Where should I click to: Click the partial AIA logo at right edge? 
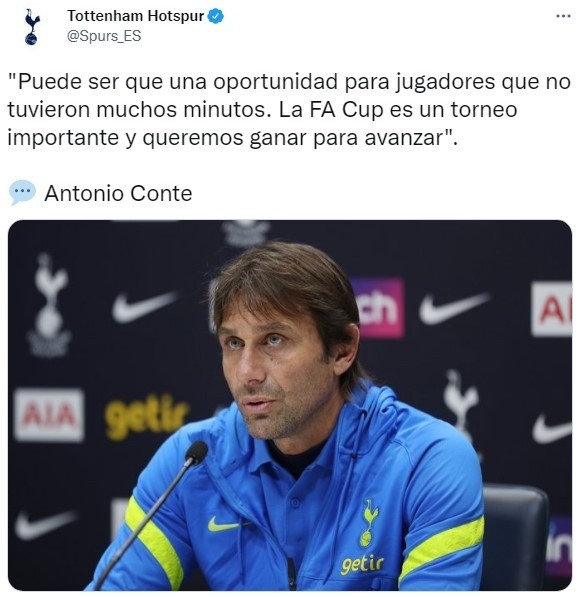pos(552,309)
